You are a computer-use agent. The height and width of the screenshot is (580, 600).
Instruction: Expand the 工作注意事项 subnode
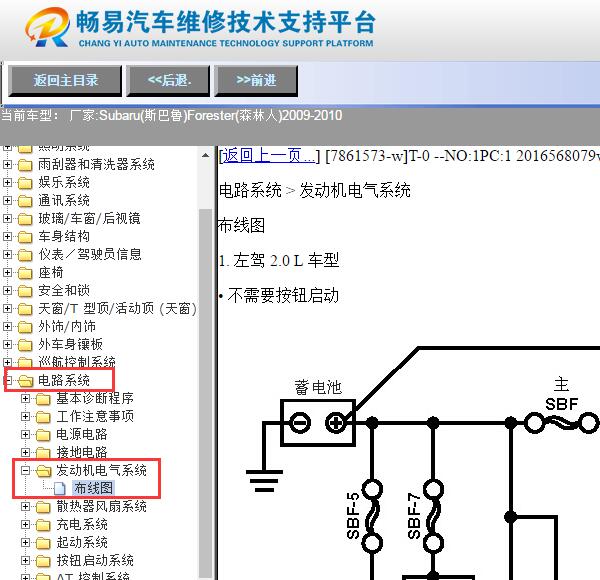click(25, 416)
